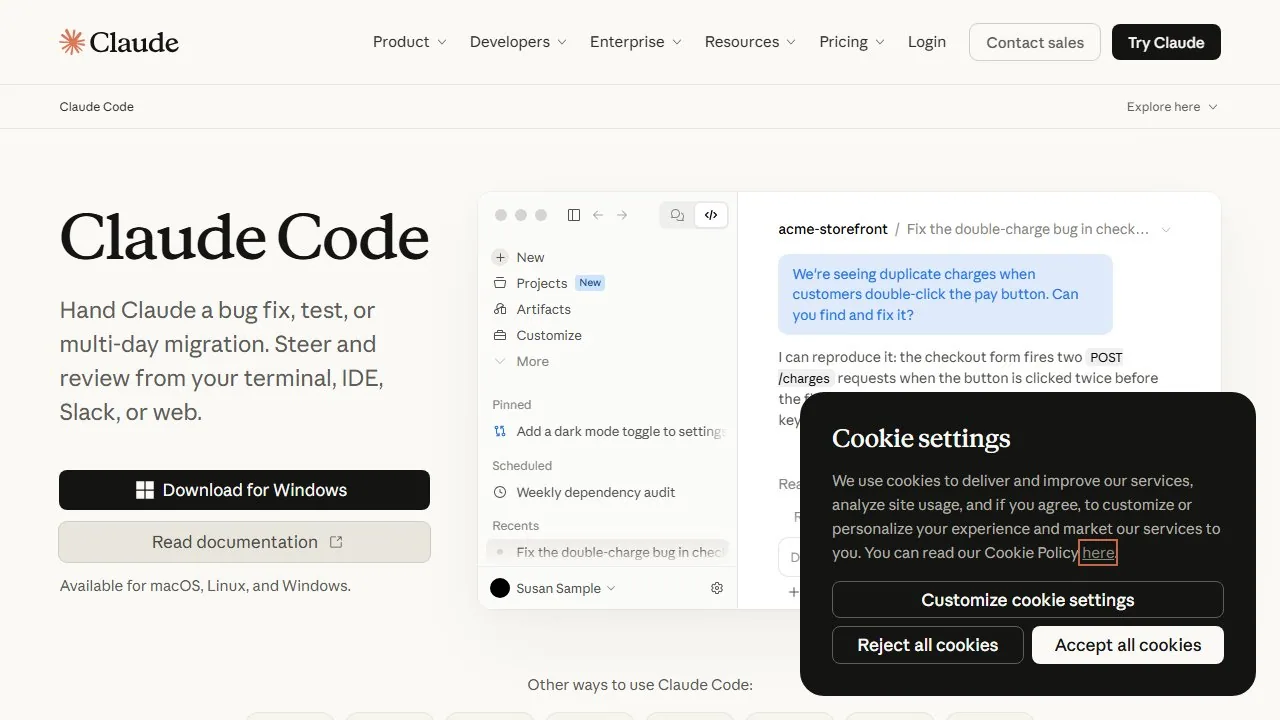1280x720 pixels.
Task: Expand the Explore here dropdown
Action: pos(1172,107)
